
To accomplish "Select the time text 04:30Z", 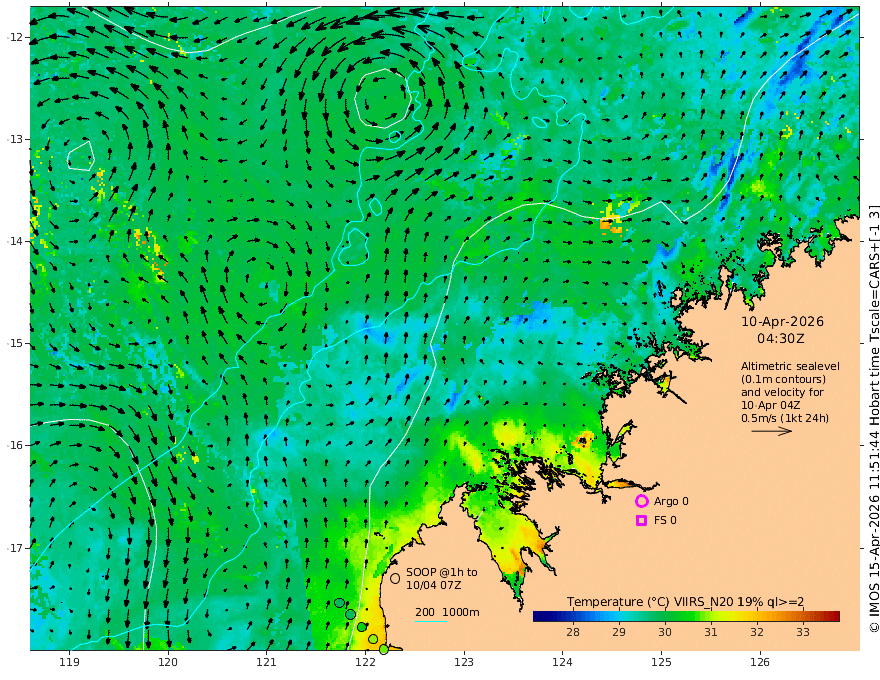I will (x=781, y=339).
